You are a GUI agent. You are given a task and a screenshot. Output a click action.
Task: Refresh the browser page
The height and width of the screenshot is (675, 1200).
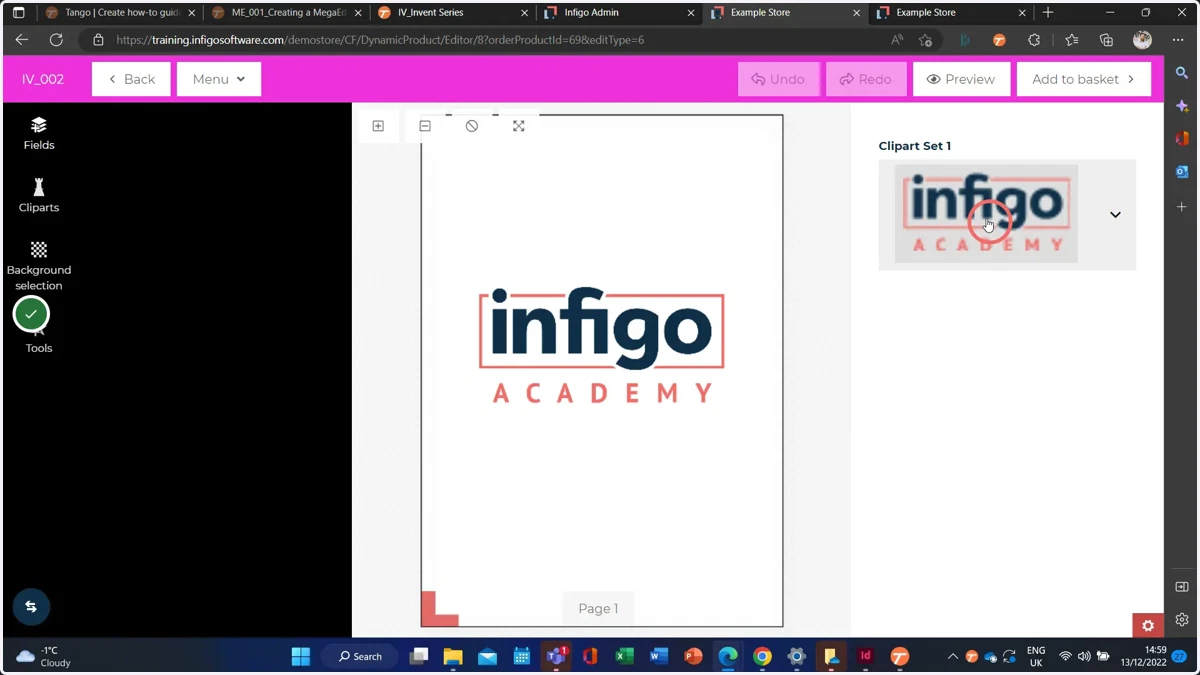56,40
